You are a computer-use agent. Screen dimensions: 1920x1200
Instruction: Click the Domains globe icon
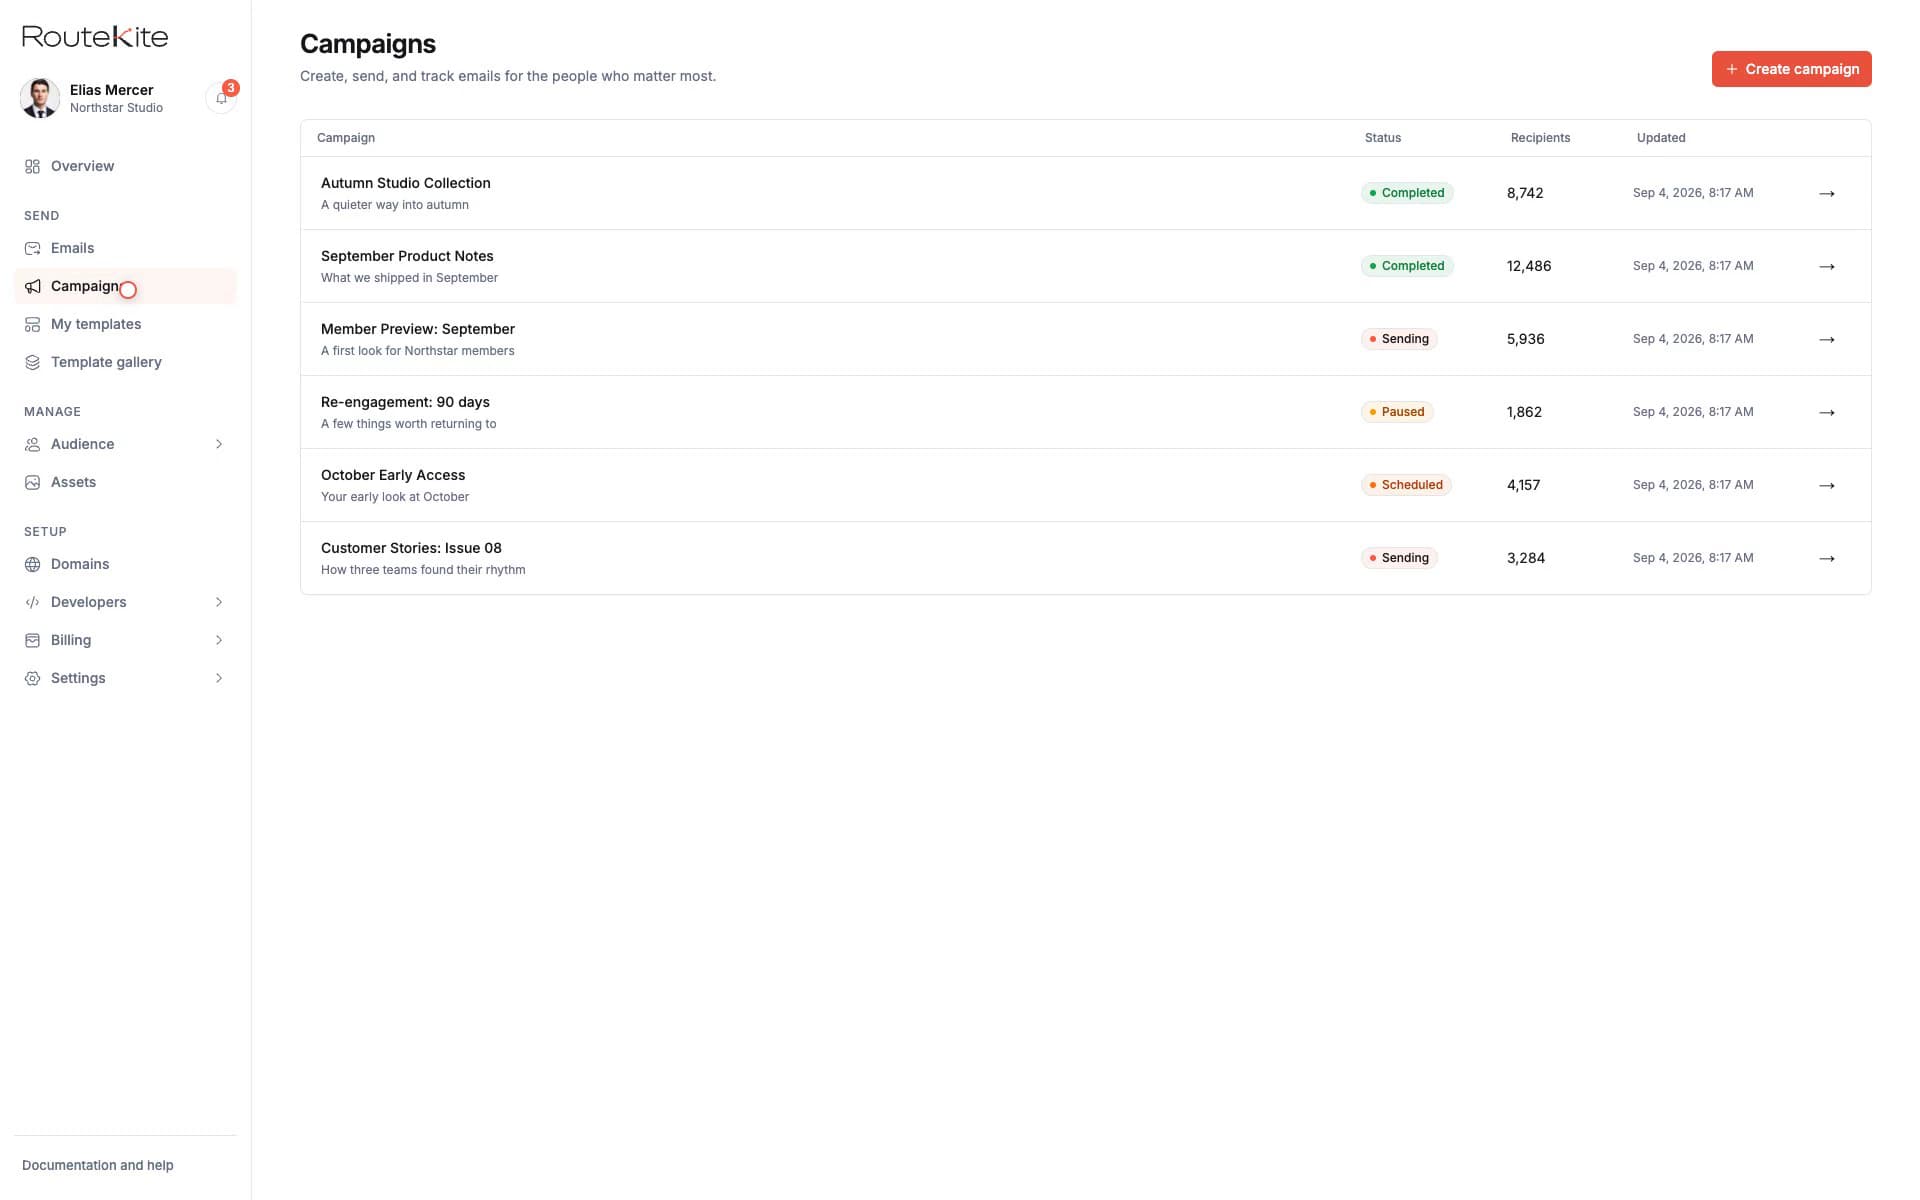click(32, 564)
